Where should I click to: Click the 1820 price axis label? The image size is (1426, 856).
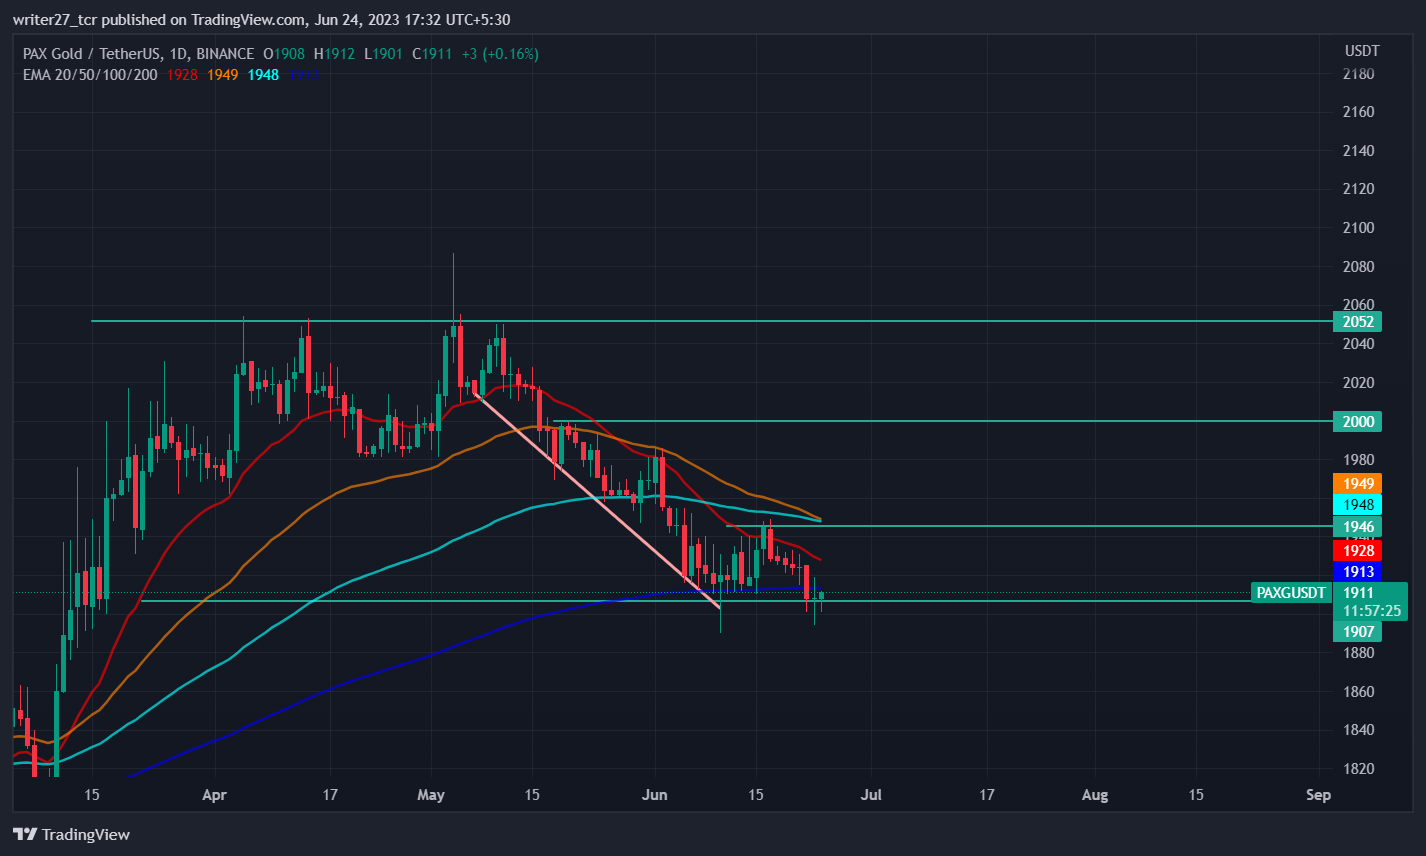[x=1358, y=768]
